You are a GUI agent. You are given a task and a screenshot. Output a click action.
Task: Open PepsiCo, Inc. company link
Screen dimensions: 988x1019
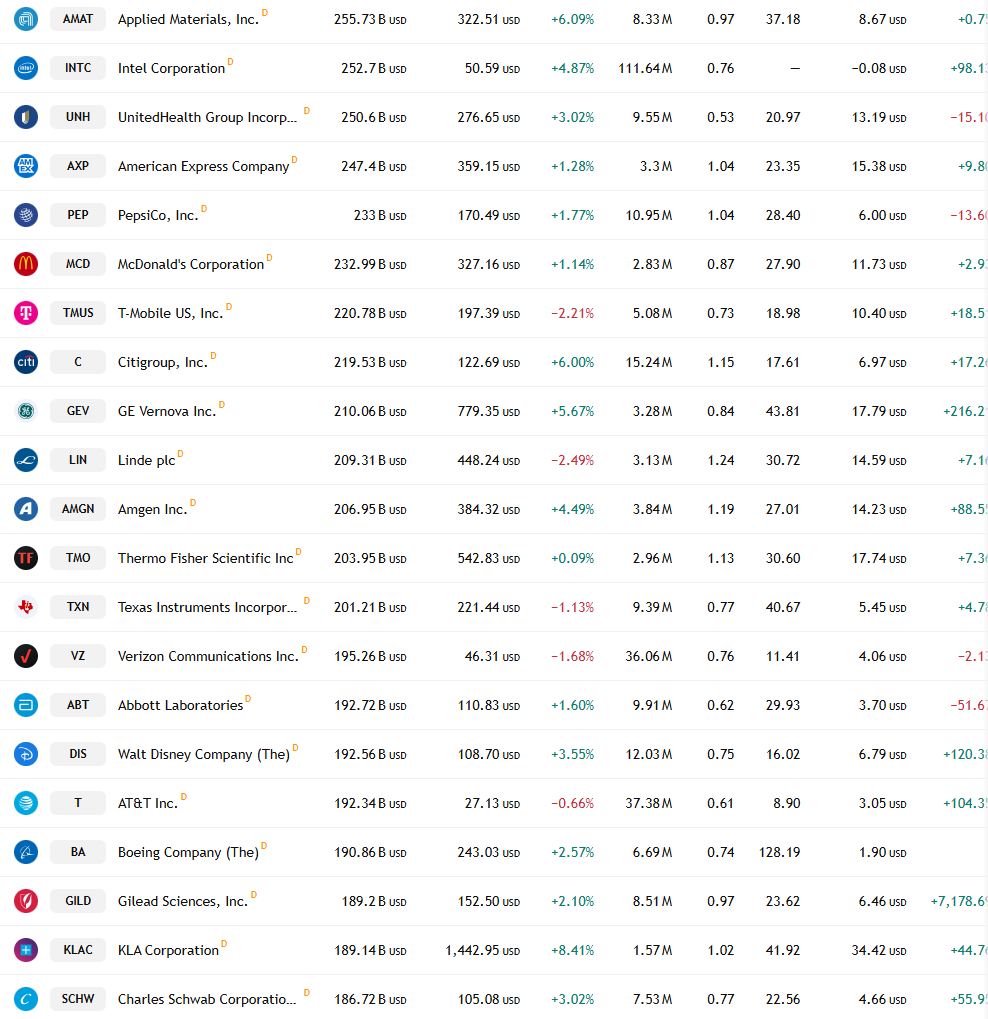point(158,215)
